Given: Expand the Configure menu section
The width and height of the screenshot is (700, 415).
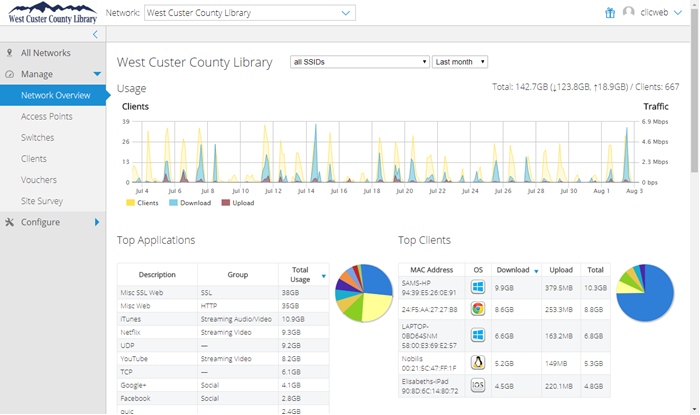Looking at the screenshot, I should (52, 222).
